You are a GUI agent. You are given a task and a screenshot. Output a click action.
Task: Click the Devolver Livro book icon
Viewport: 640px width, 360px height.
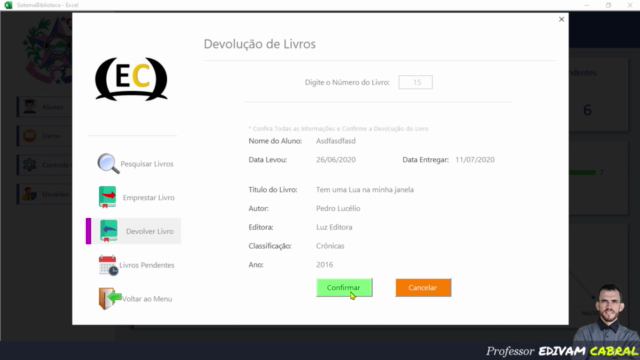[x=108, y=231]
